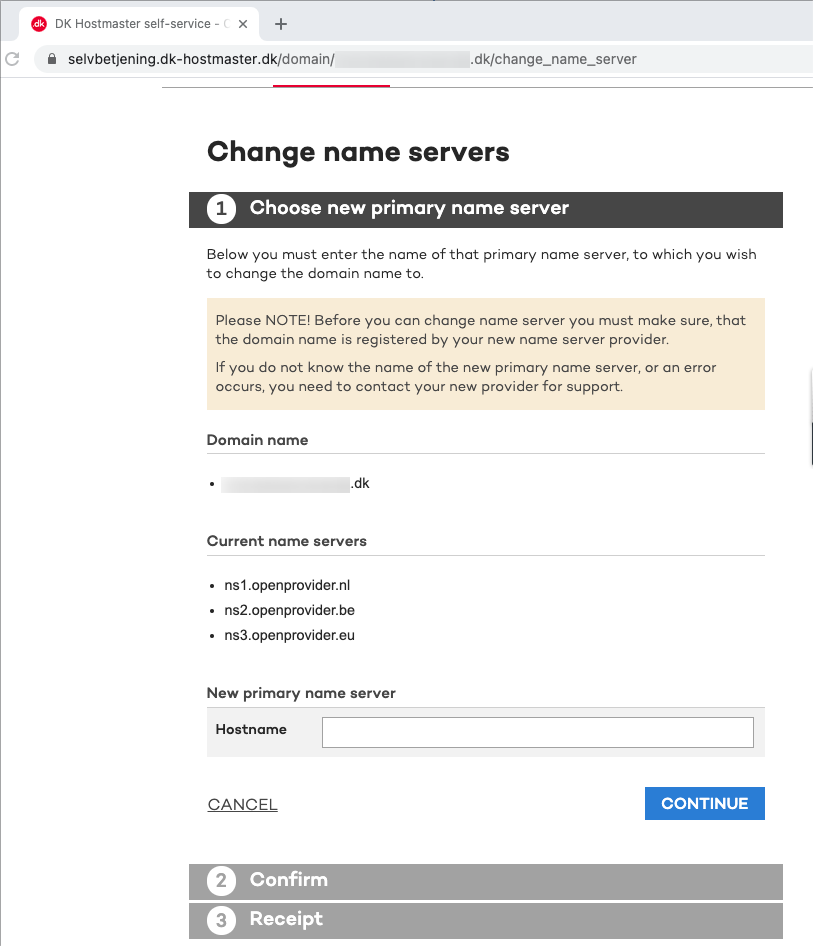This screenshot has width=813, height=946.
Task: Expand the Receipt step label
Action: click(x=286, y=919)
